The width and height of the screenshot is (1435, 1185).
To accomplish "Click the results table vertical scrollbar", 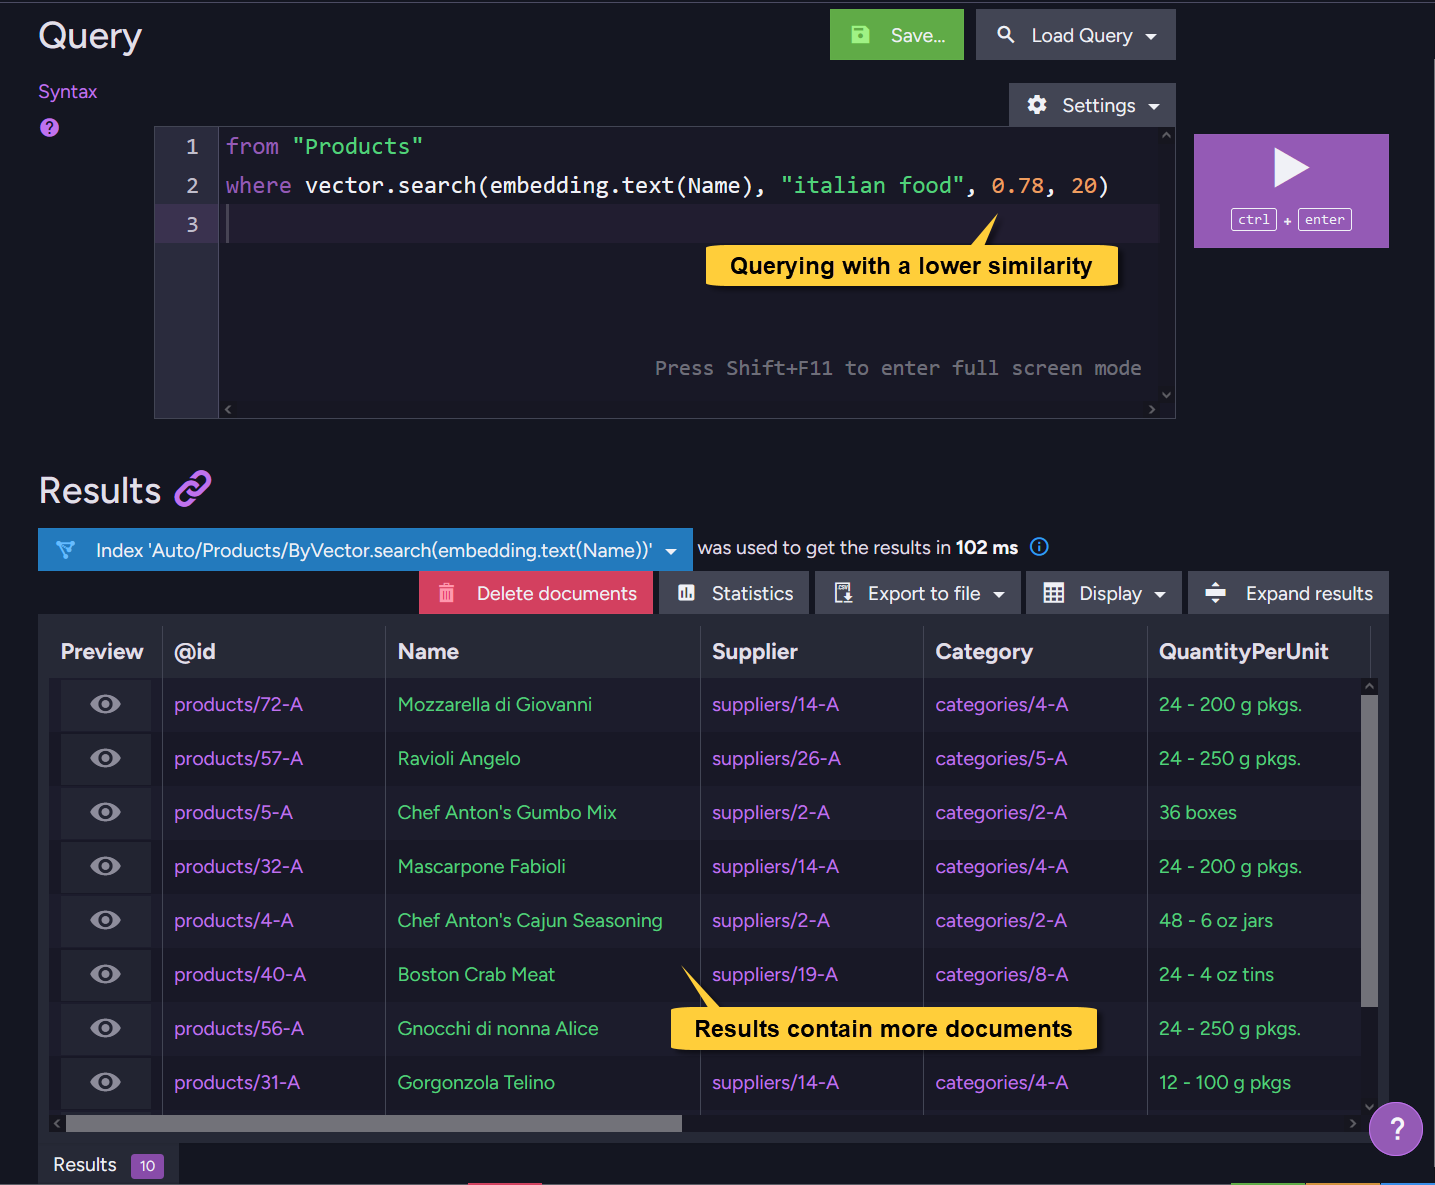I will point(1369,850).
